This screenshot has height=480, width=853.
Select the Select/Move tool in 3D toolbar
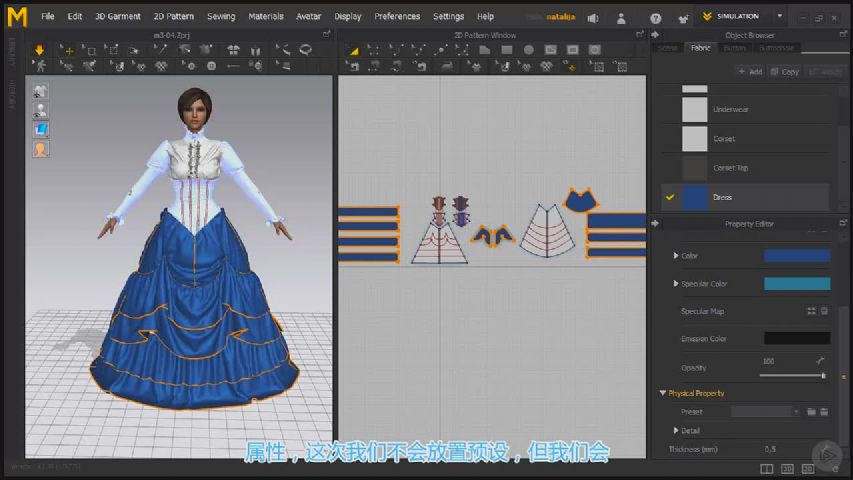(67, 50)
